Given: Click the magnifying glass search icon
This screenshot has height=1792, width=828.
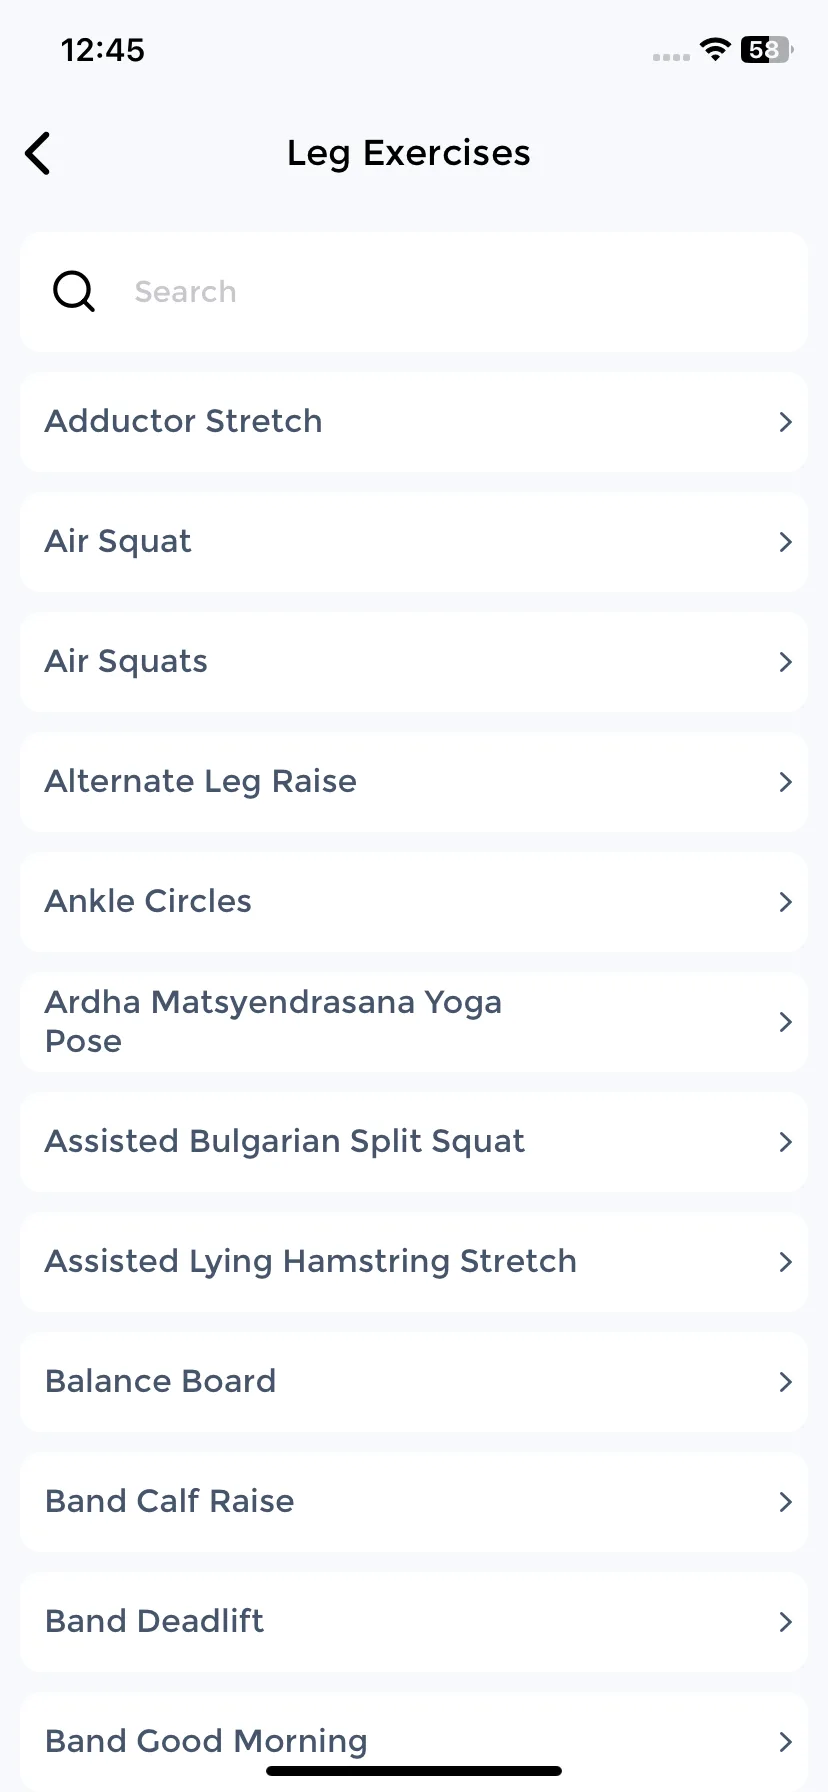Looking at the screenshot, I should pyautogui.click(x=74, y=292).
